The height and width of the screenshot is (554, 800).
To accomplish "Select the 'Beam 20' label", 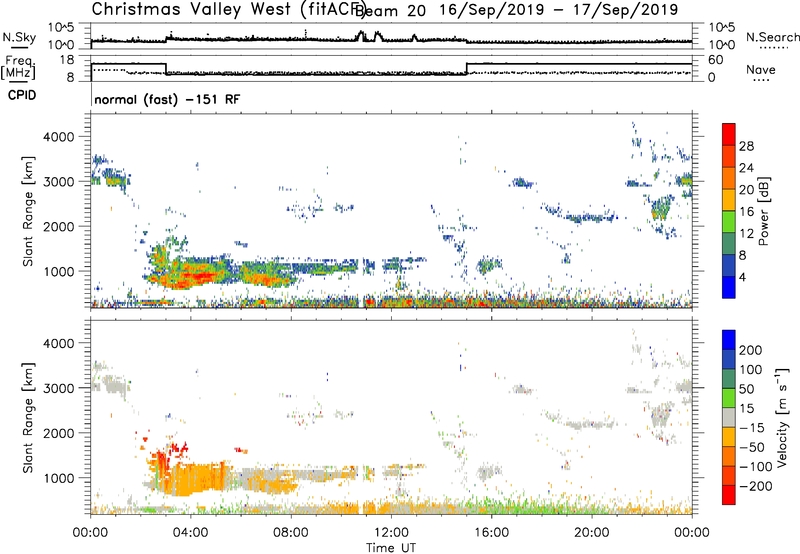I will coord(390,10).
